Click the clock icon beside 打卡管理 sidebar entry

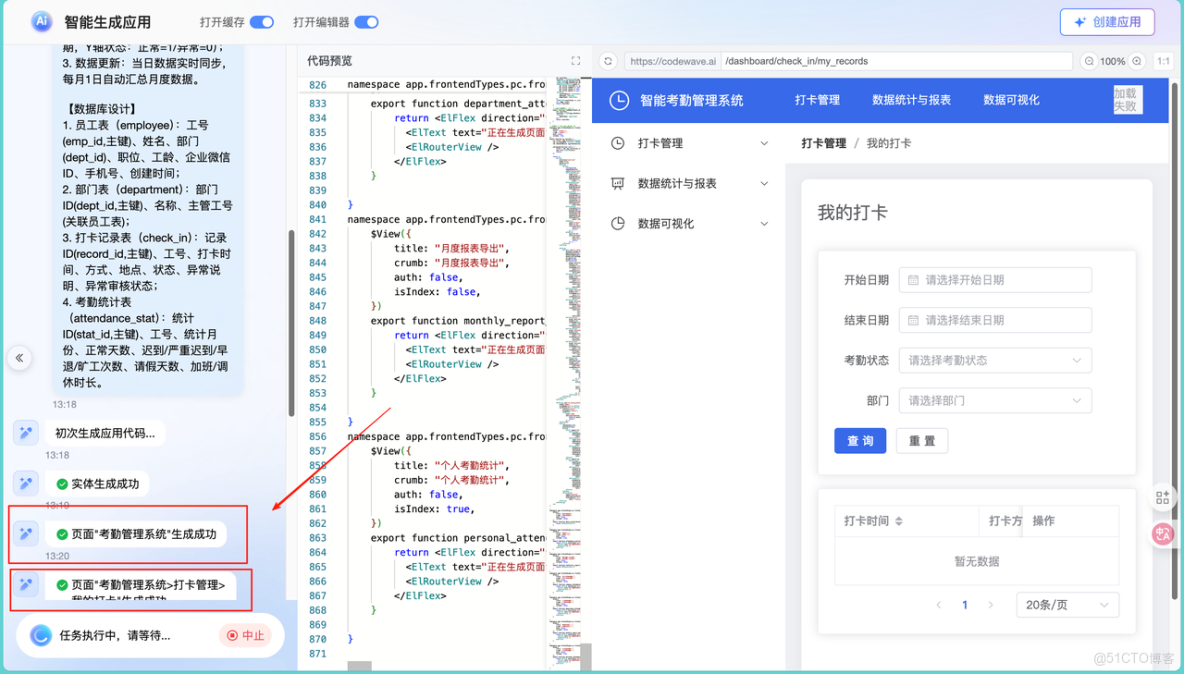(x=617, y=143)
